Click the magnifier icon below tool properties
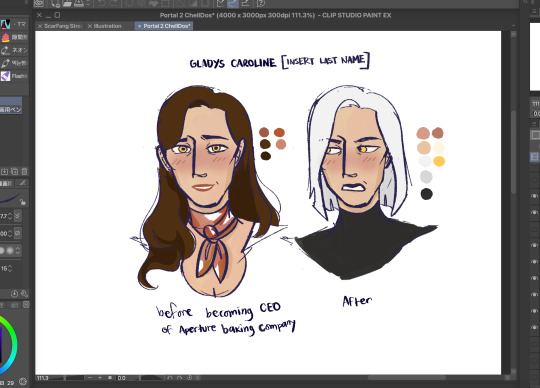The image size is (540, 388). 24,294
